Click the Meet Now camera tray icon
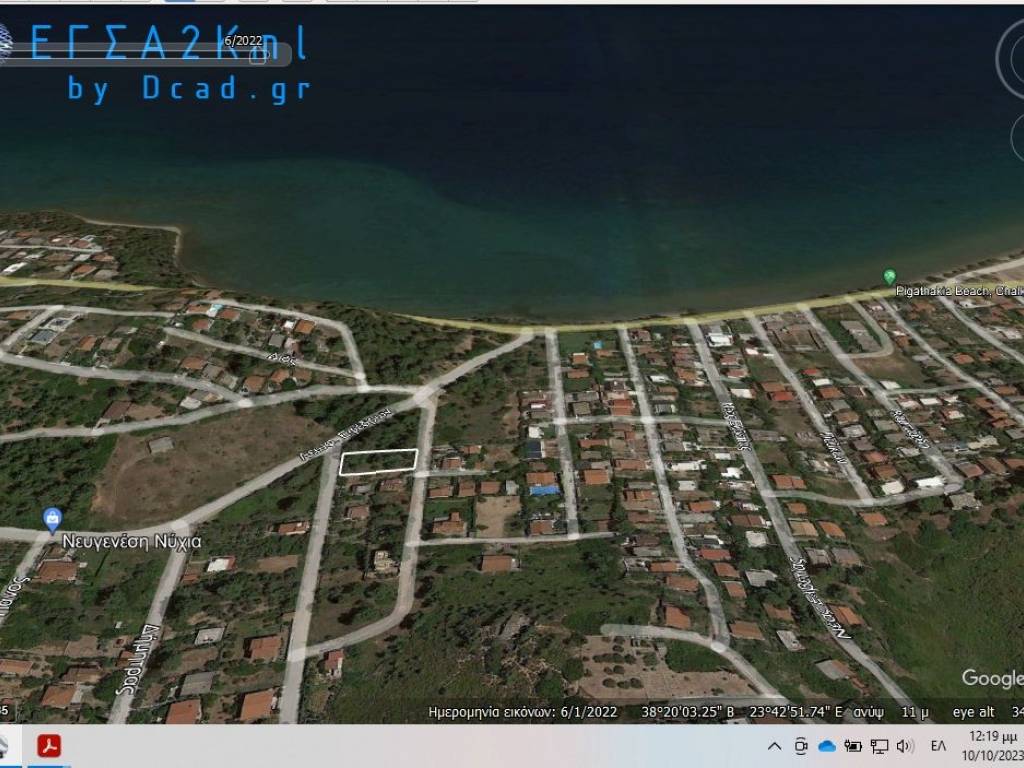The width and height of the screenshot is (1024, 768). coord(801,746)
